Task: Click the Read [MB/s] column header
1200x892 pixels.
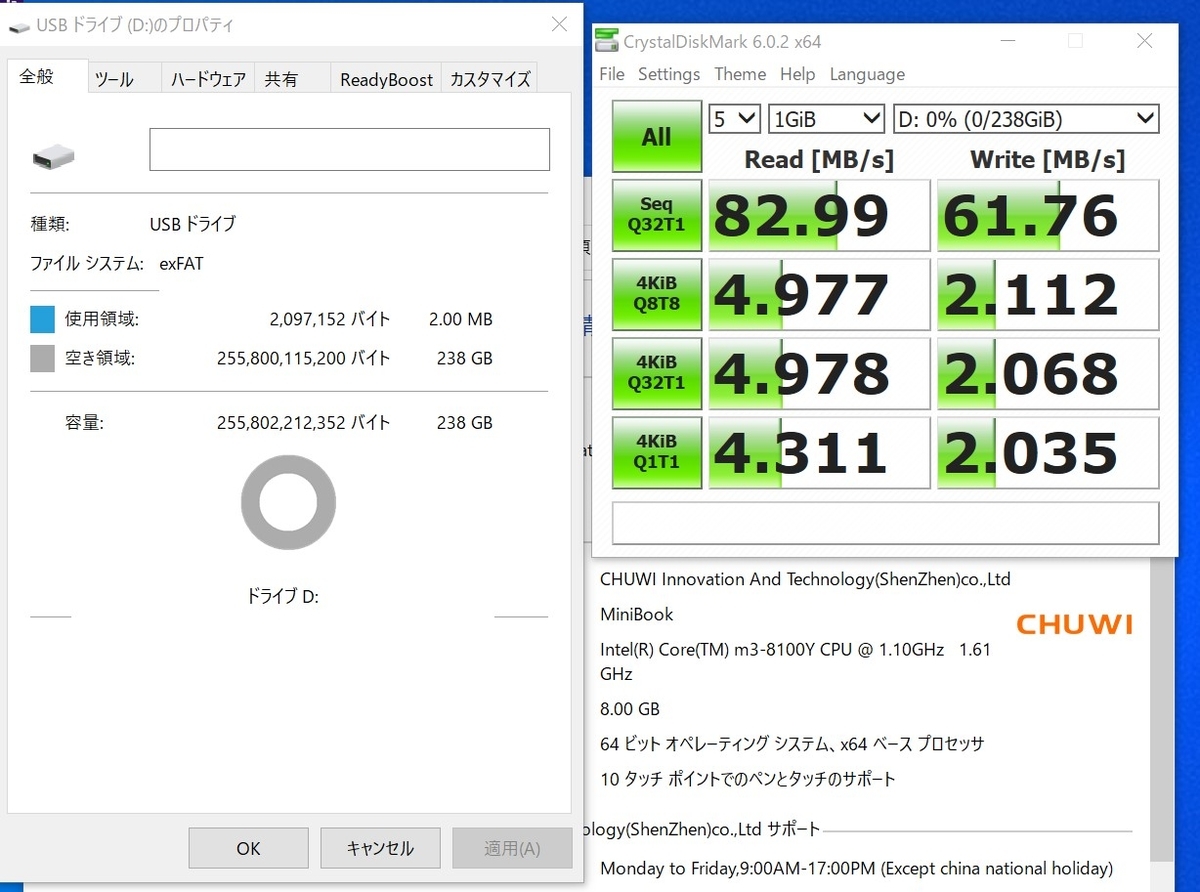Action: point(819,159)
